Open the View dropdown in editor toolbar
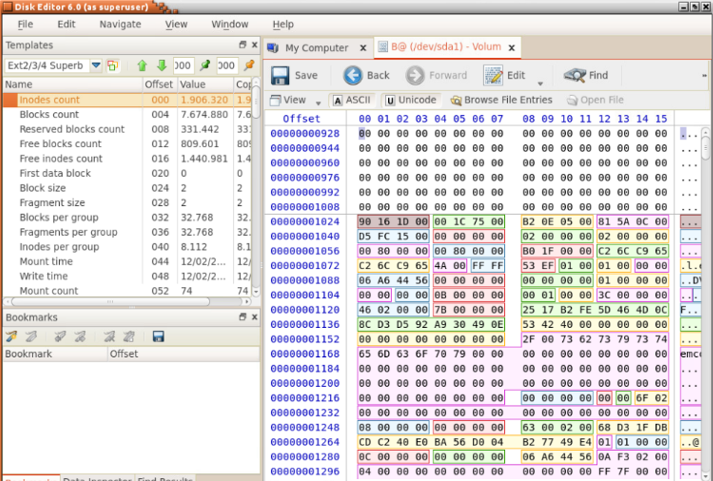 [318, 102]
